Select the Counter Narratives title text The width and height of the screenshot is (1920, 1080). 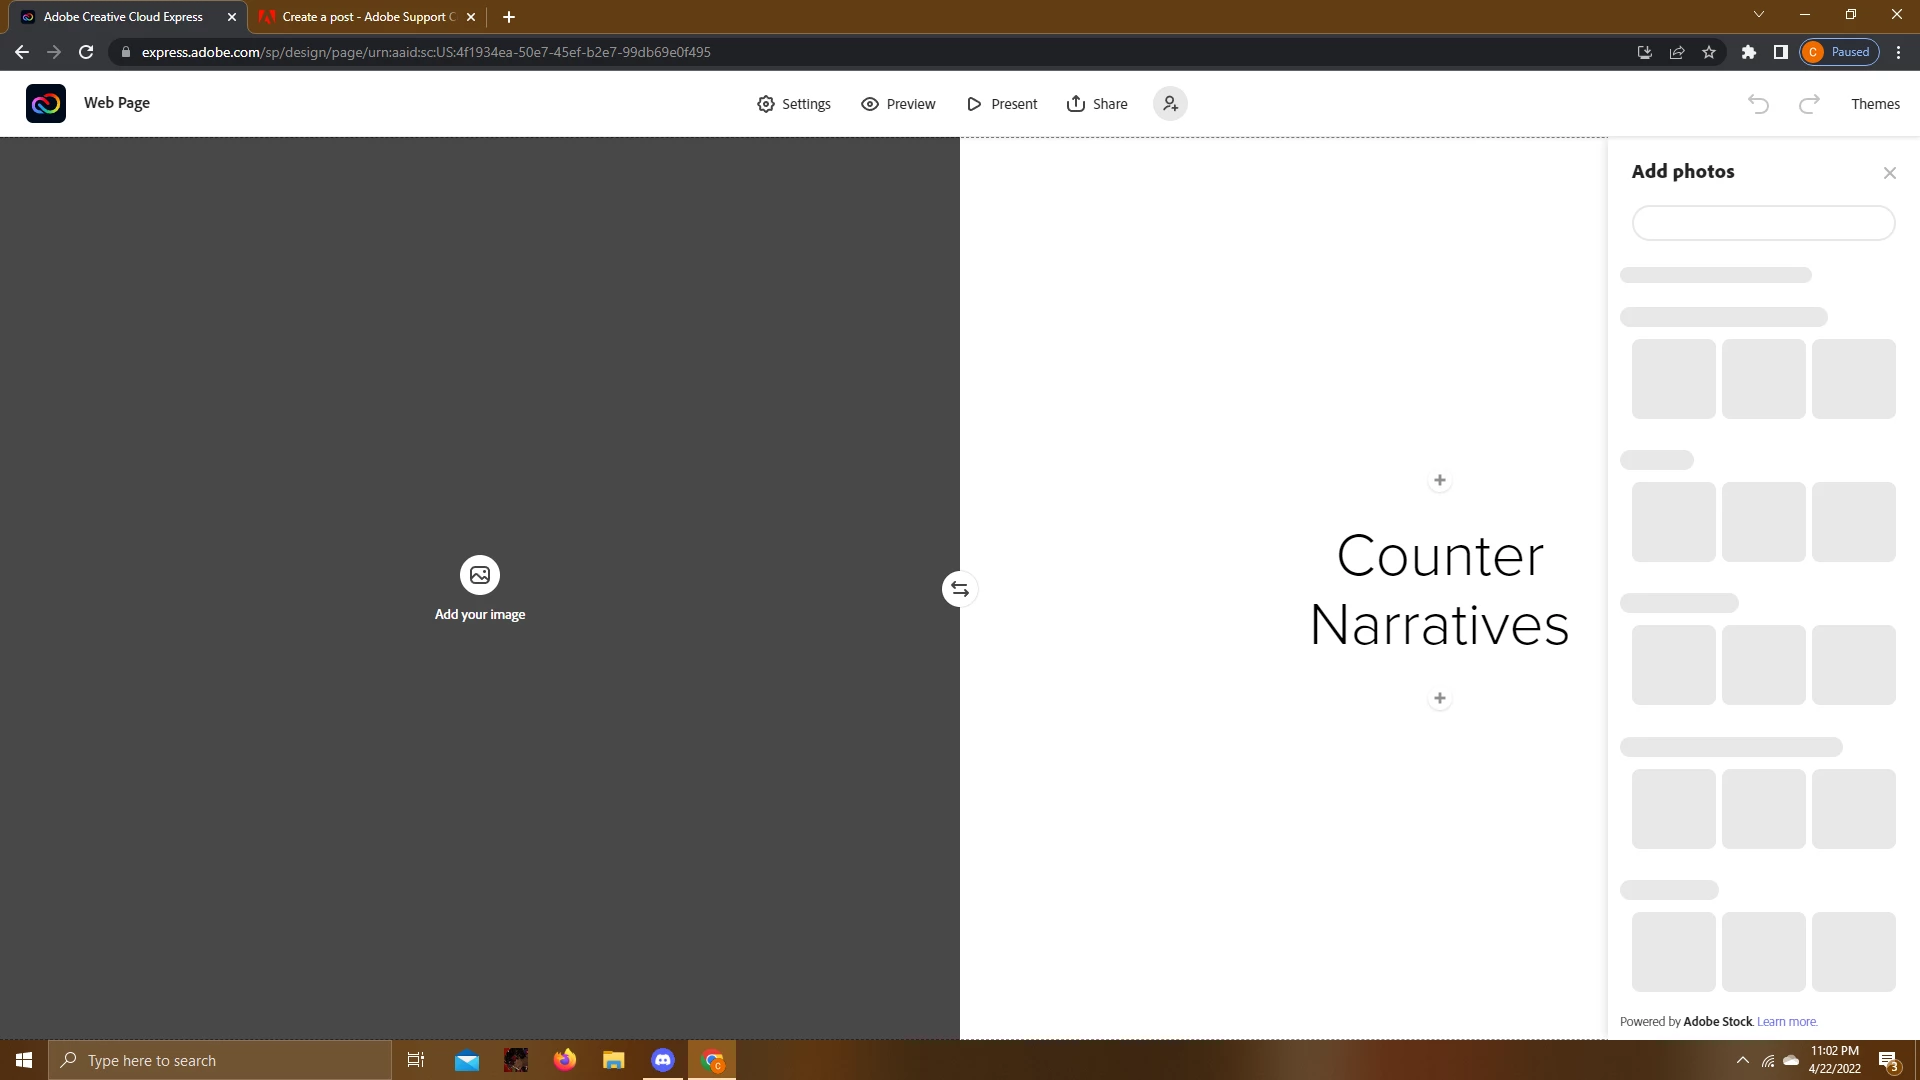[x=1440, y=590]
